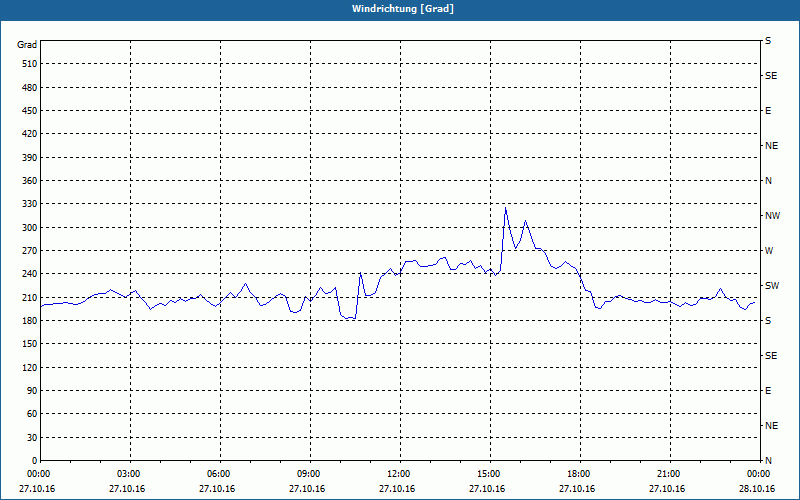Screen dimensions: 800x500
Task: Click the 120 degree axis label
Action: point(30,367)
